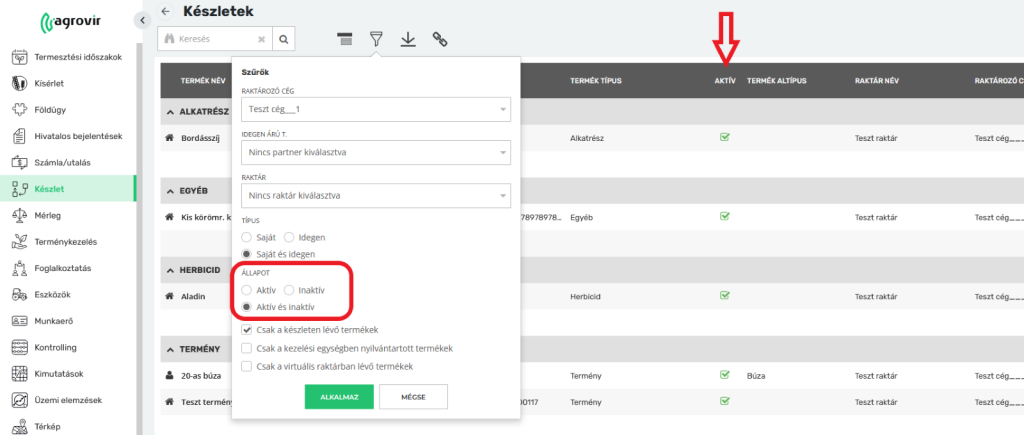Clear the search field with X icon

[261, 39]
